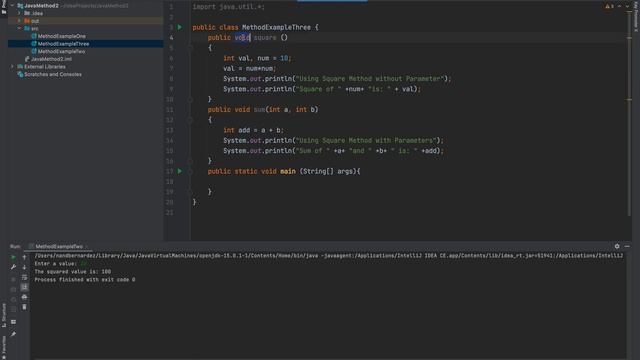Open the Favorites side tool window
Screen dimensions: 640x360
tap(4, 347)
